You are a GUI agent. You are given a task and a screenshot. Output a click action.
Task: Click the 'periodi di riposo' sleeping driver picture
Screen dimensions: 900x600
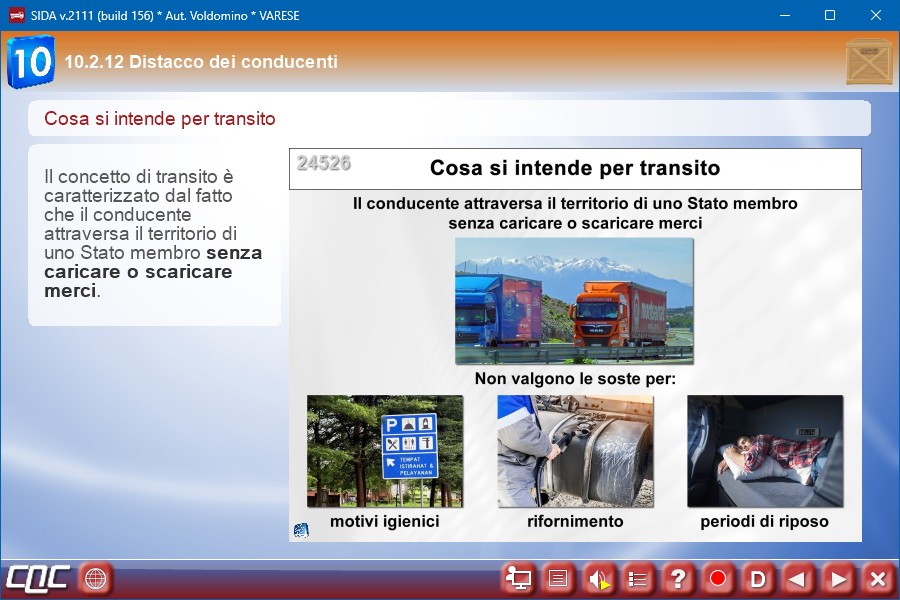(765, 451)
